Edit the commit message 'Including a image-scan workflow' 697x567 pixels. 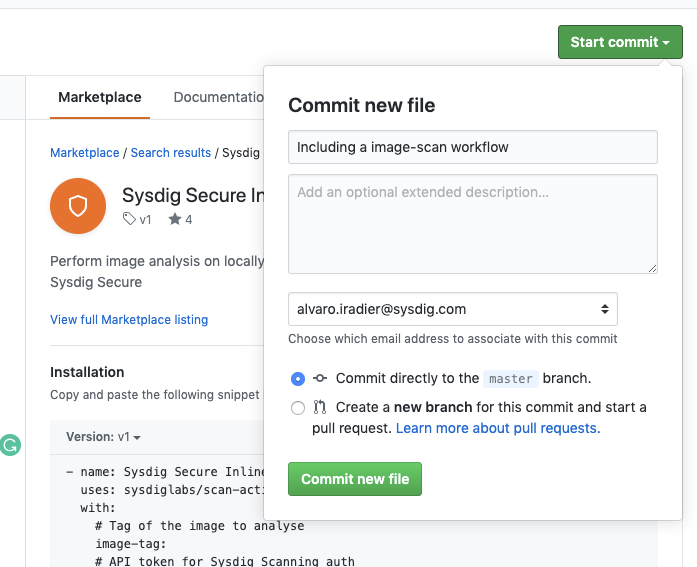473,147
